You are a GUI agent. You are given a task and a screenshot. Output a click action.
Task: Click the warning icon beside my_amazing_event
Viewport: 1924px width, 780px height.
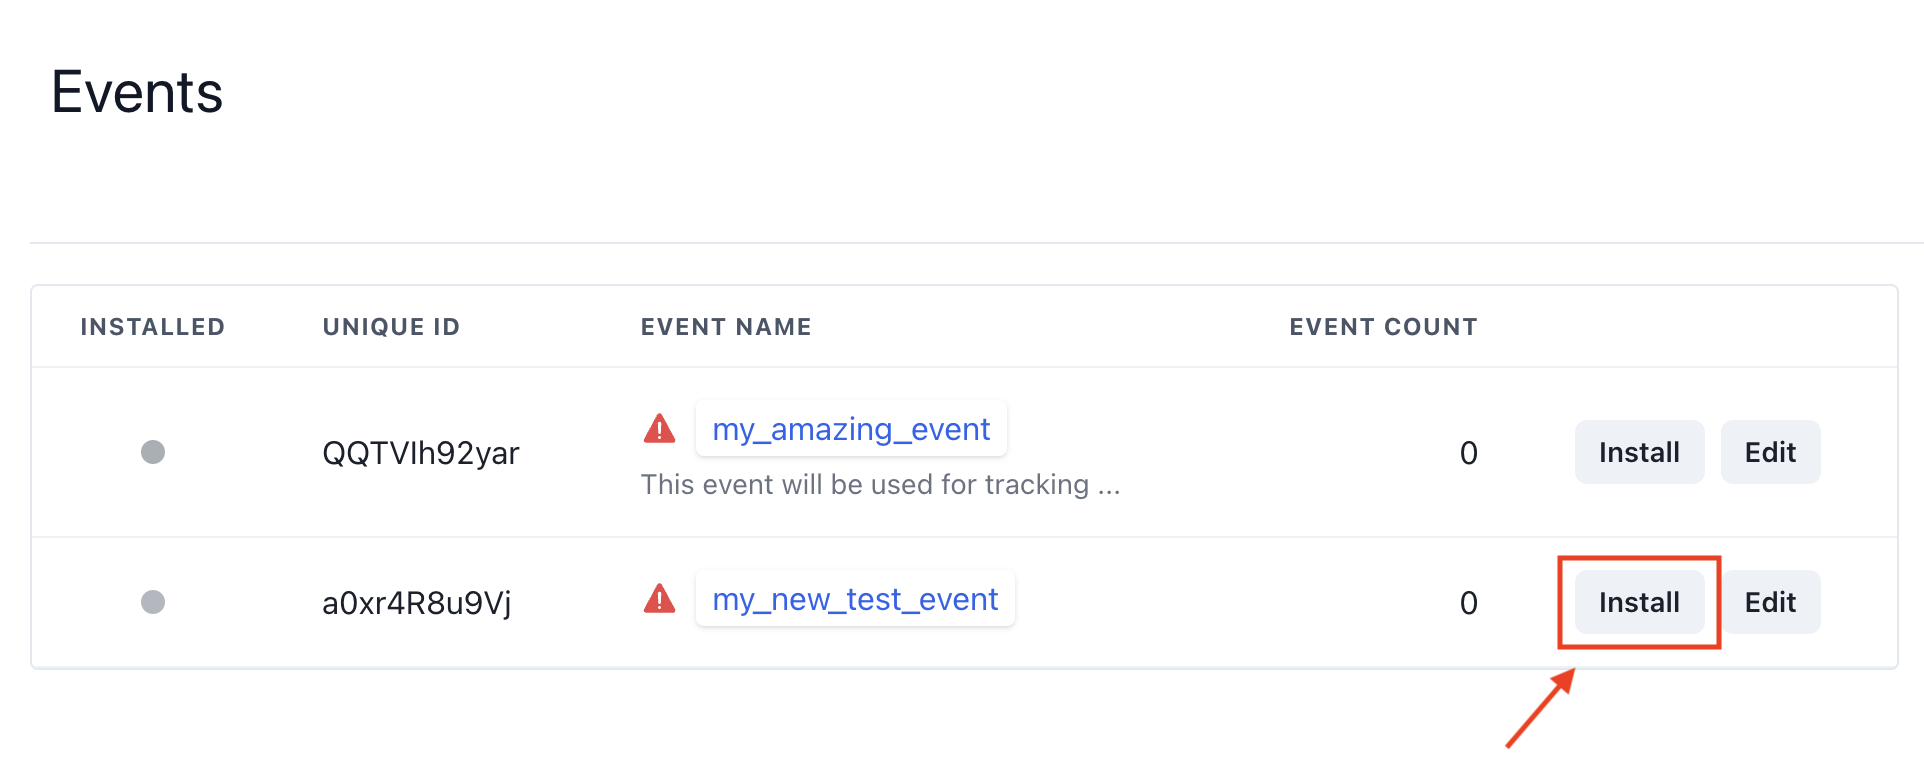click(x=659, y=429)
